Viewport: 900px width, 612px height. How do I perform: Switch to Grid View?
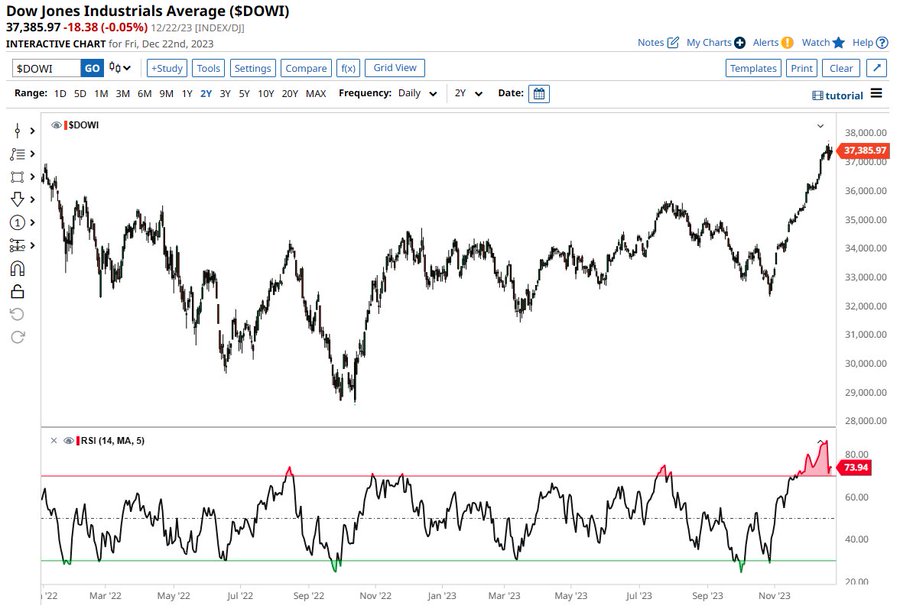pos(395,68)
